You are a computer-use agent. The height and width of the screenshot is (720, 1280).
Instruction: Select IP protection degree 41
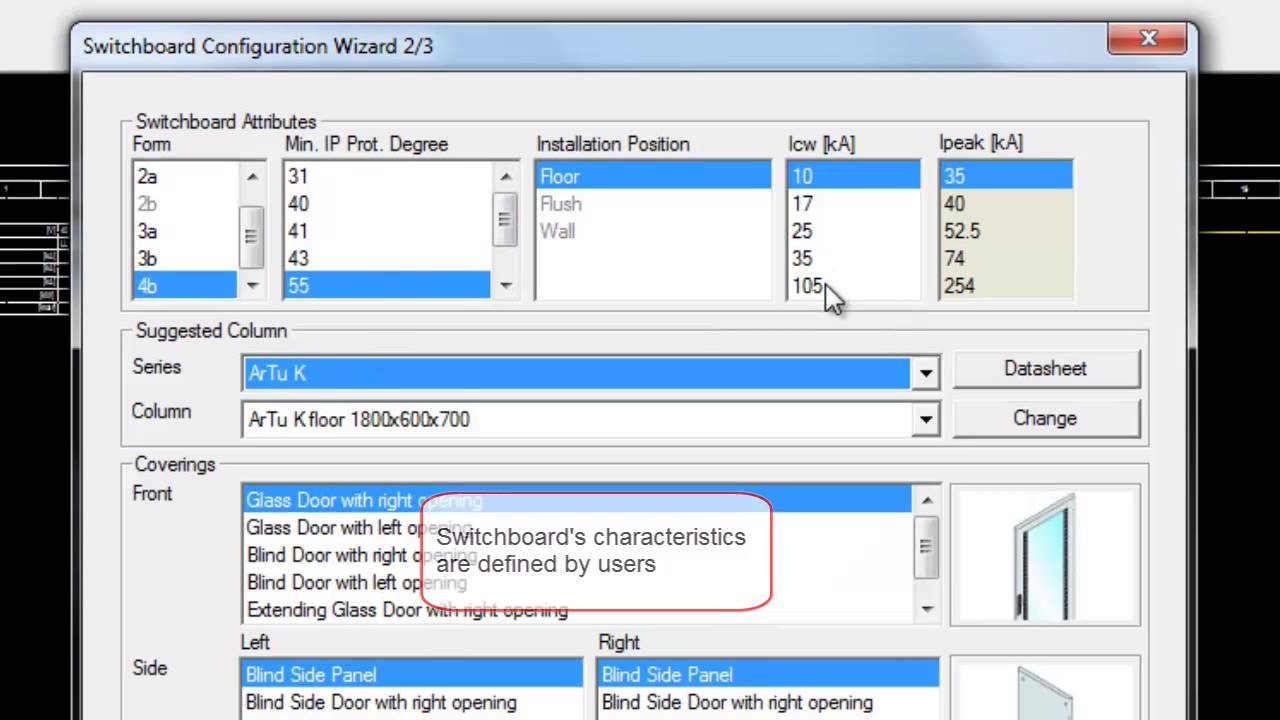coord(387,231)
